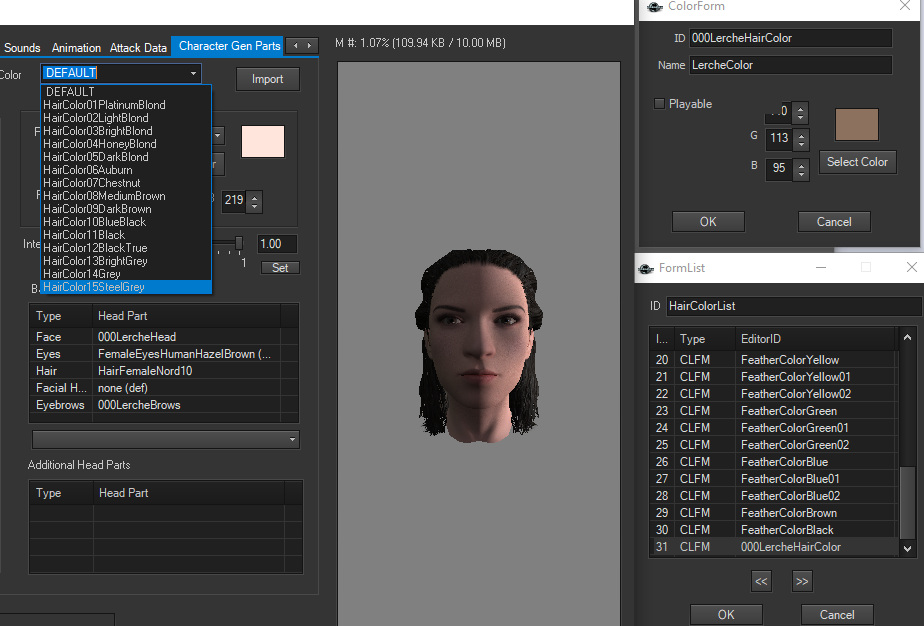Screen dimensions: 924x626
Task: Increase the G color value with up arrow
Action: click(799, 134)
